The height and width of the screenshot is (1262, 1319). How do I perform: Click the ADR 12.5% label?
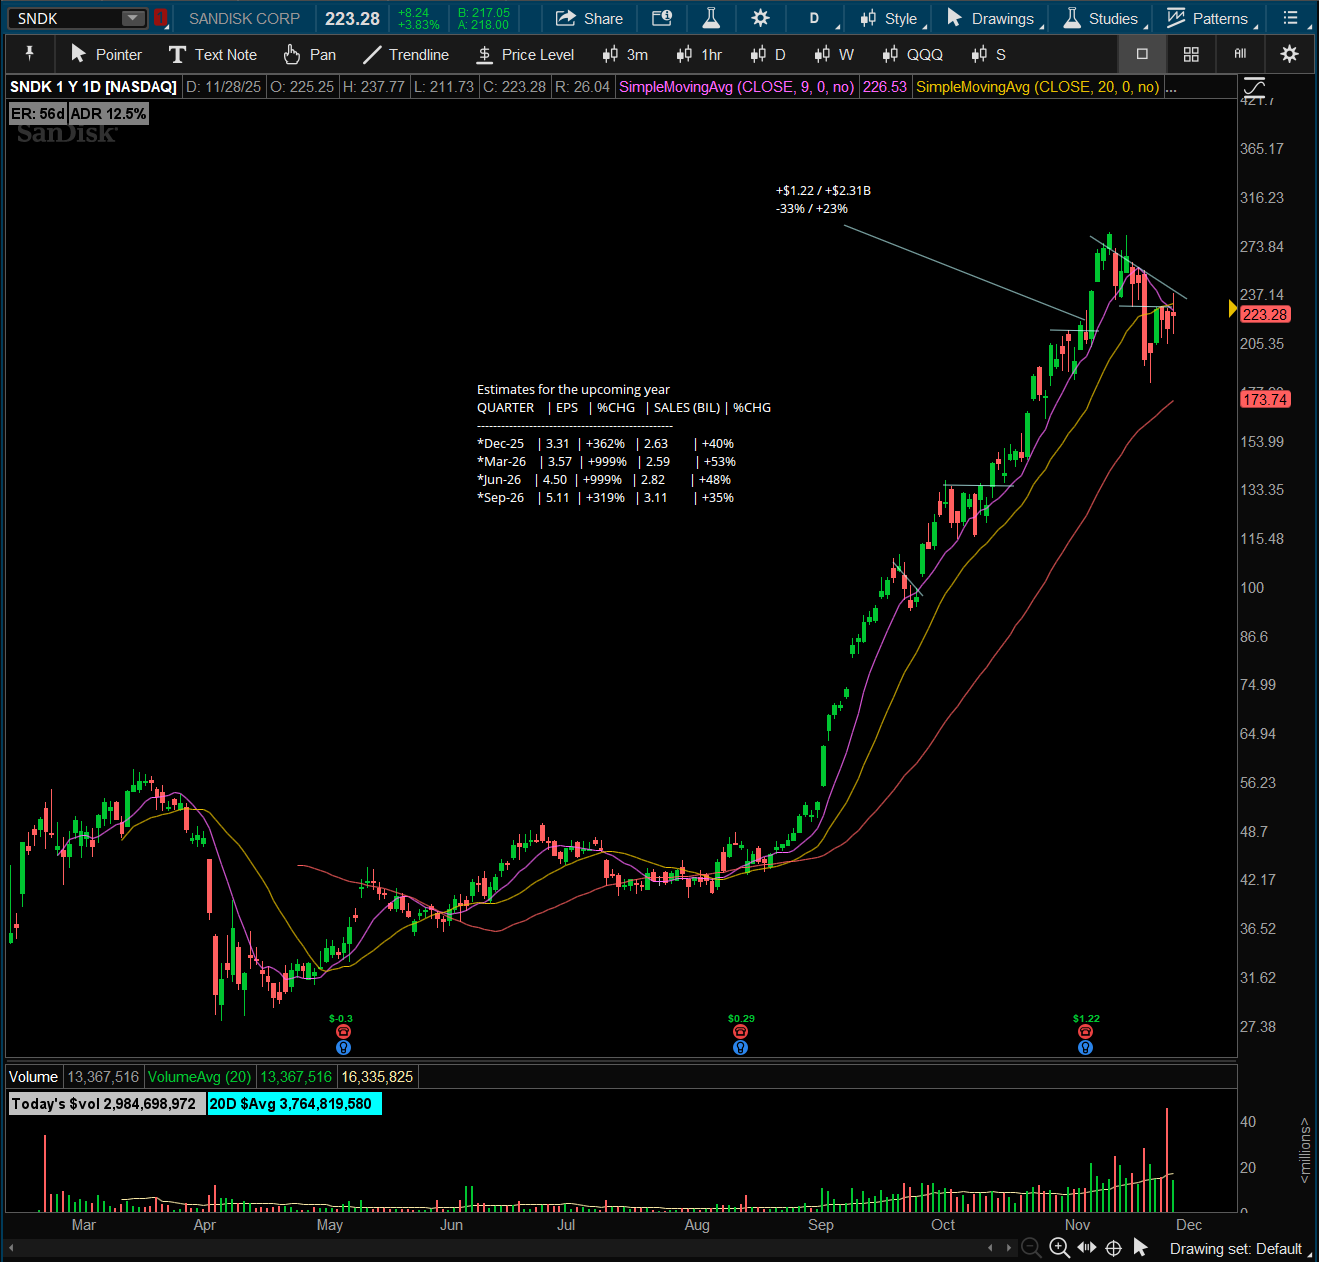[x=109, y=114]
